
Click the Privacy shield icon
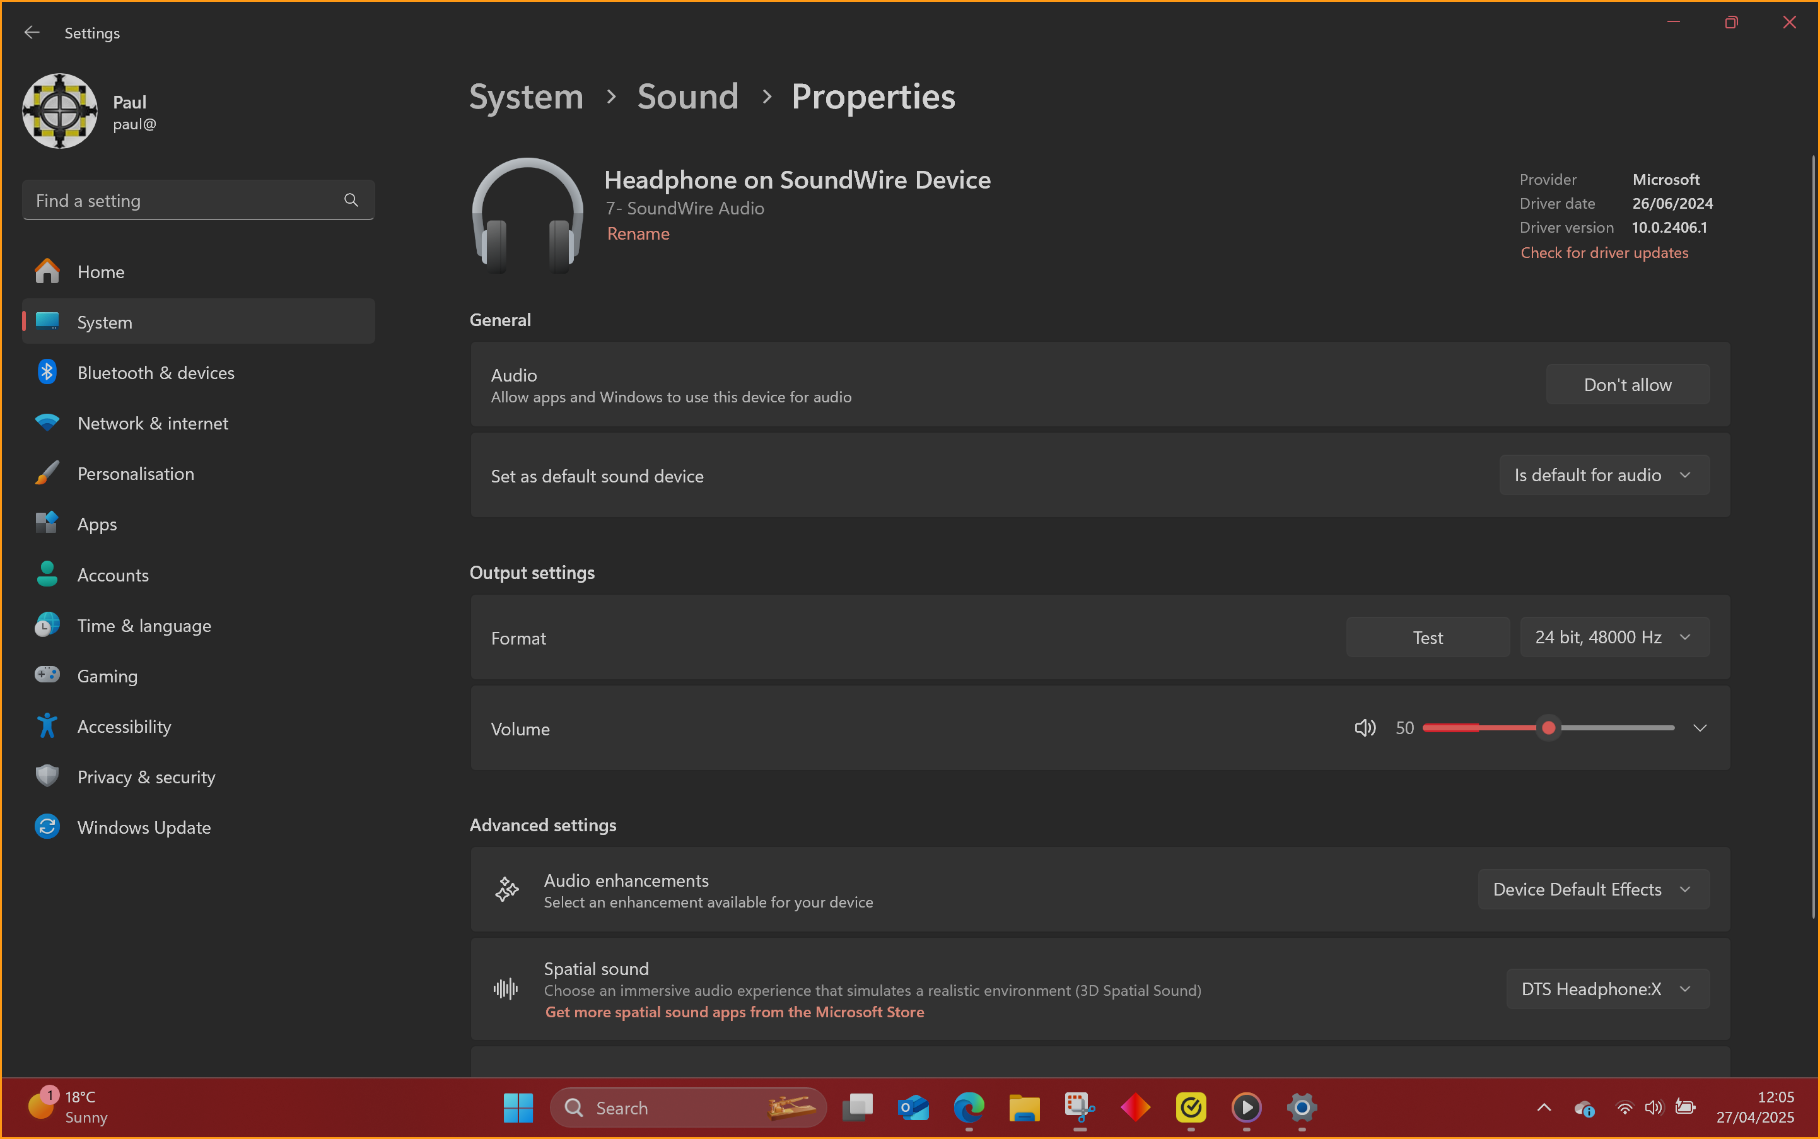47,776
